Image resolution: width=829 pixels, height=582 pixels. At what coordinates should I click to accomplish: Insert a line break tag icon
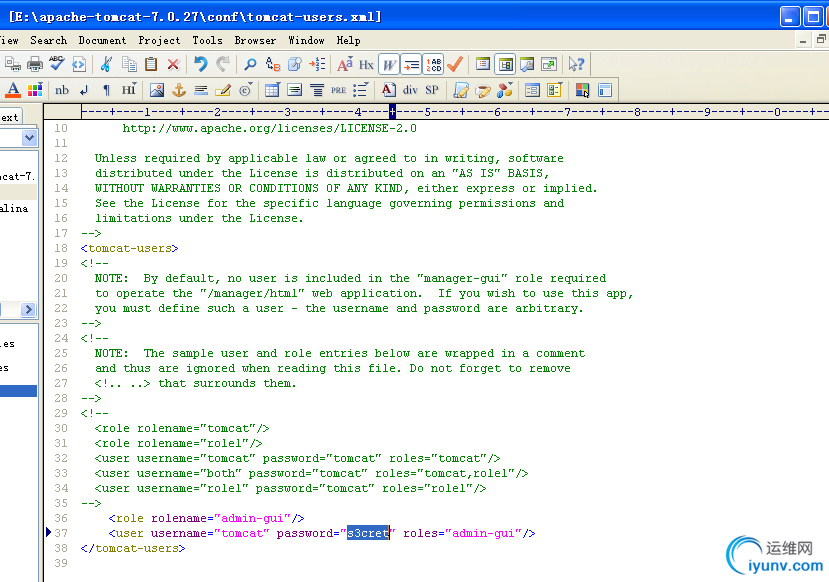pyautogui.click(x=84, y=90)
